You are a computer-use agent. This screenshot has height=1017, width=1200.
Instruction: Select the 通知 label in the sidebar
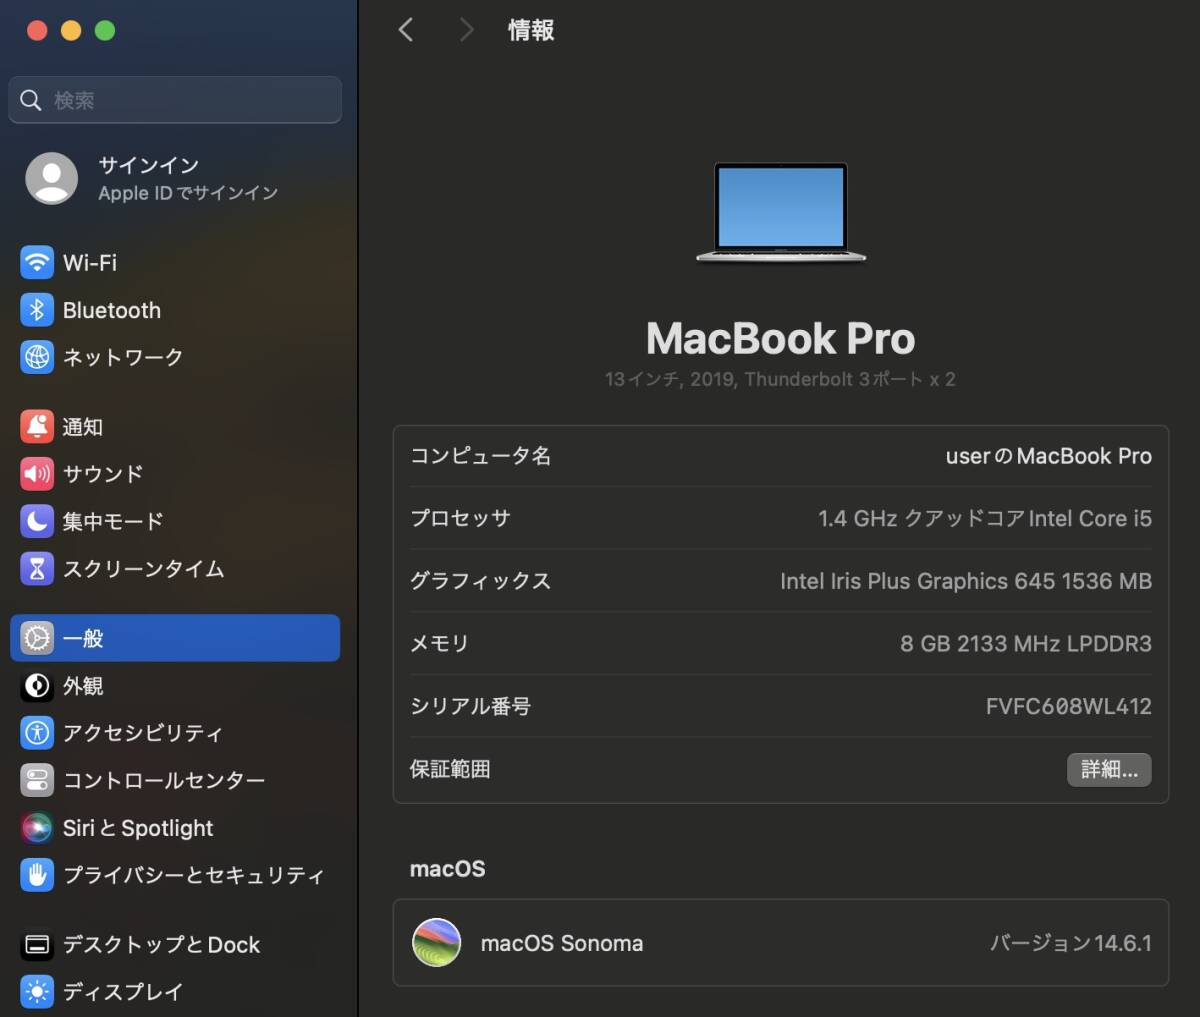coord(83,427)
